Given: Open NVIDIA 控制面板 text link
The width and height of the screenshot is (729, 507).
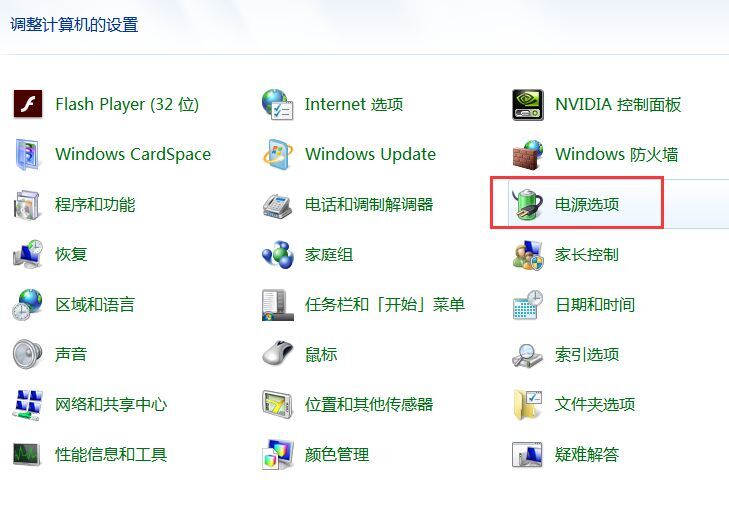Looking at the screenshot, I should pyautogui.click(x=618, y=104).
